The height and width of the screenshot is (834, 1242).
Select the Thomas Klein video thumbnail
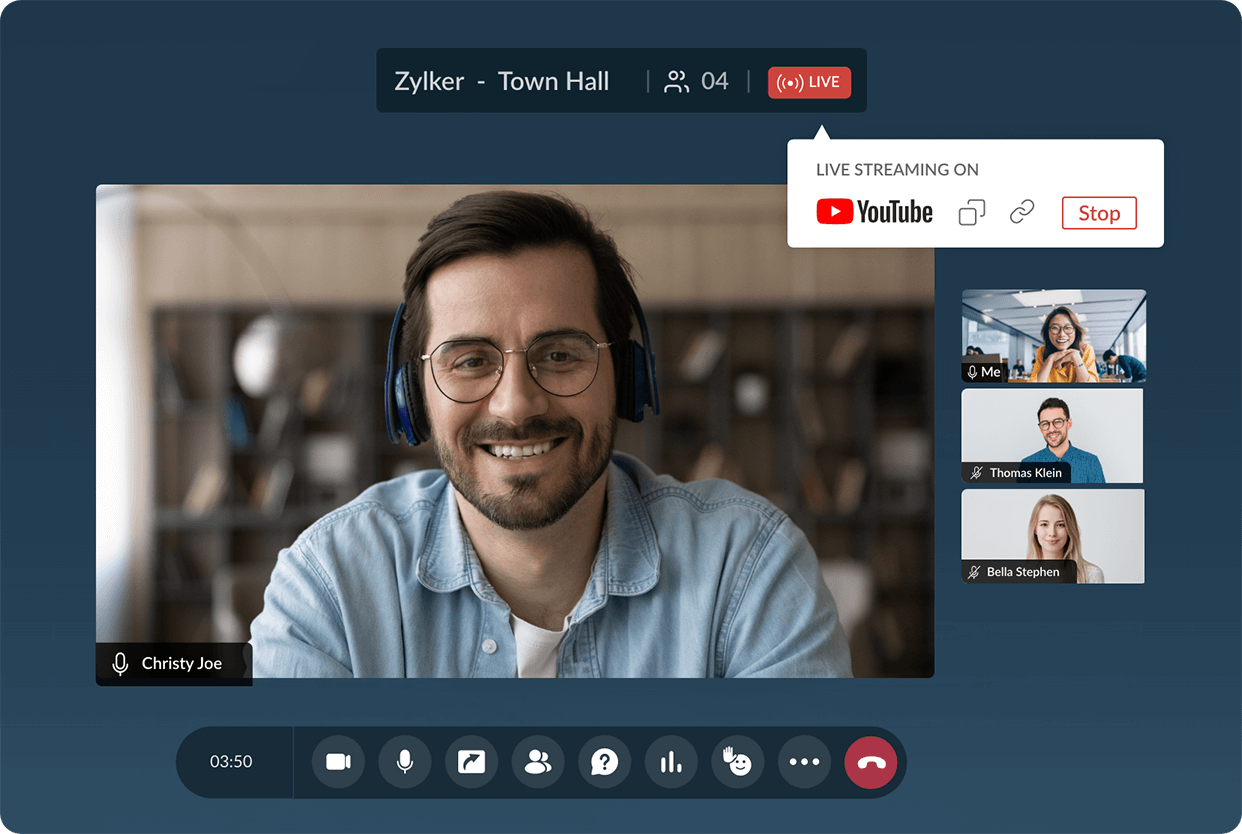tap(1052, 435)
